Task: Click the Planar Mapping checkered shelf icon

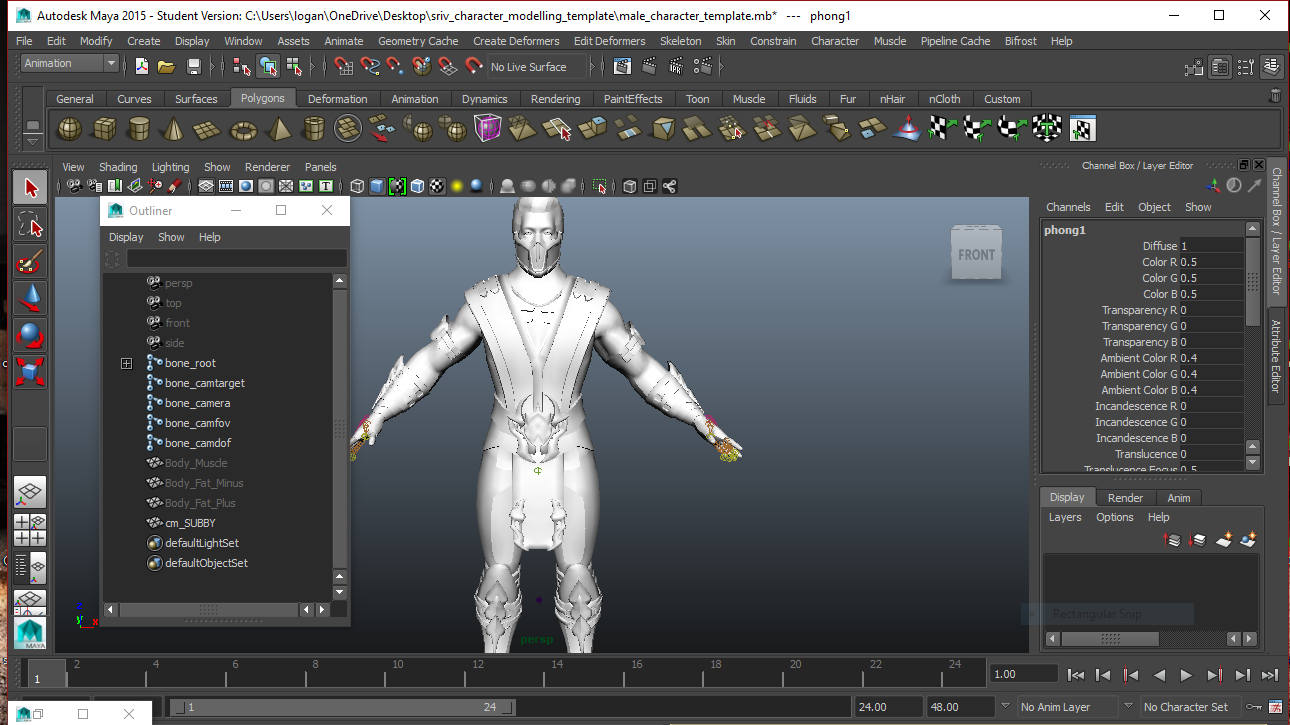Action: point(941,128)
